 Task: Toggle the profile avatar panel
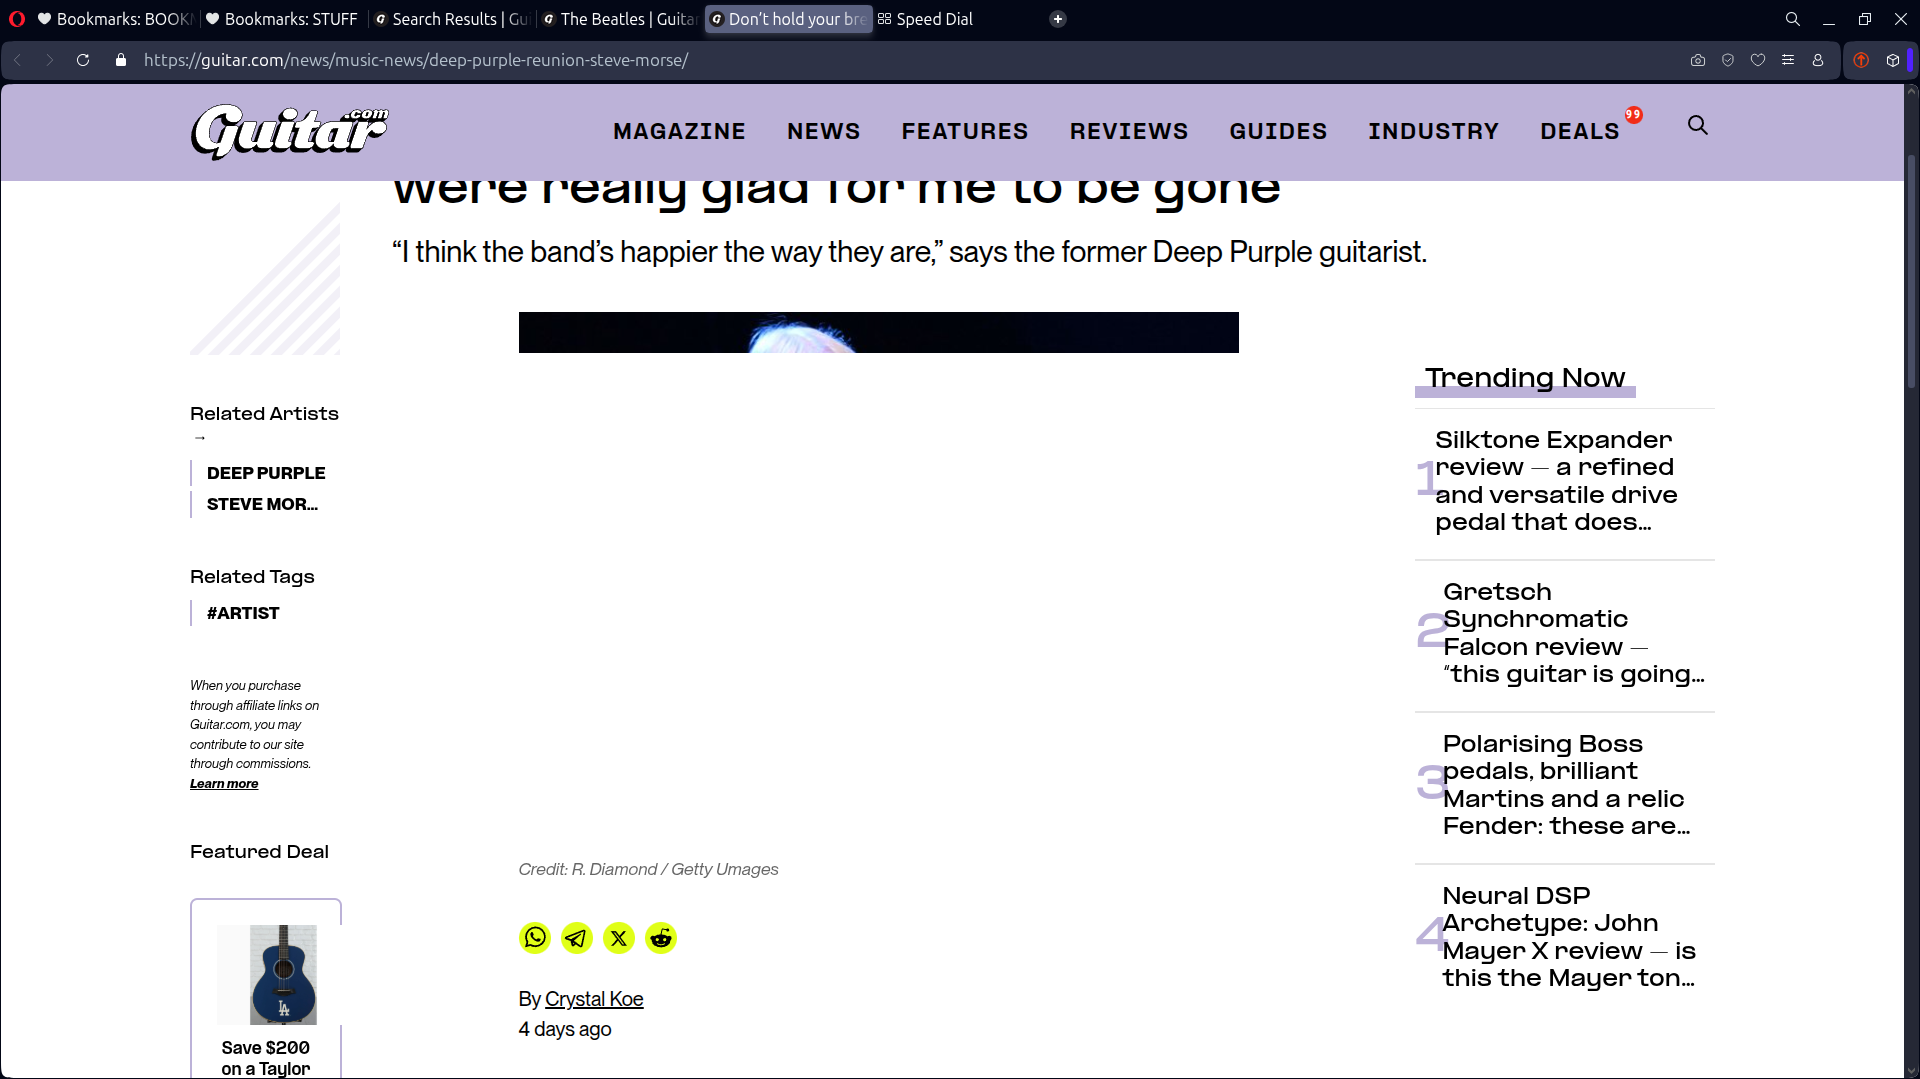point(1818,60)
